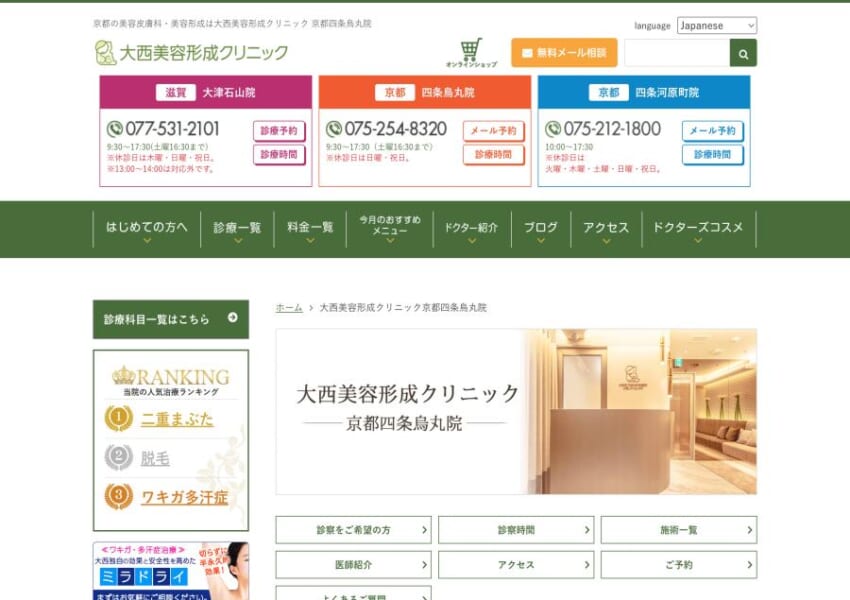Click the 診察をご希望の方 button
This screenshot has height=600, width=850.
(353, 530)
